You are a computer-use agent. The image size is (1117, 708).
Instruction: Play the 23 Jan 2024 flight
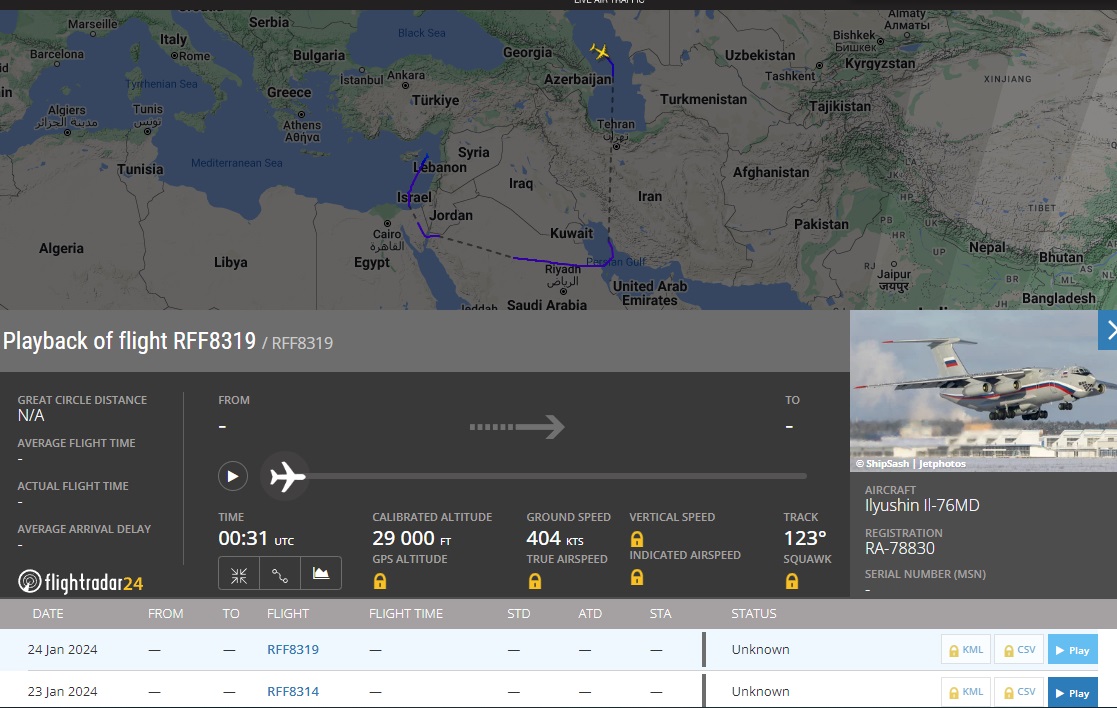[x=1072, y=692]
